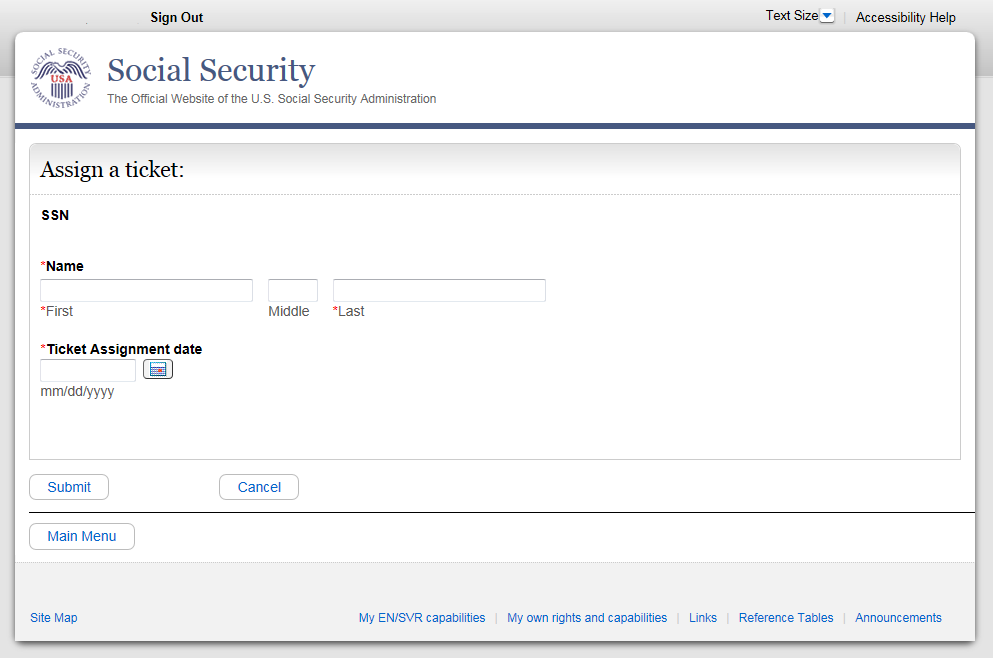Select the Last name text box
Image resolution: width=993 pixels, height=658 pixels.
(x=439, y=290)
